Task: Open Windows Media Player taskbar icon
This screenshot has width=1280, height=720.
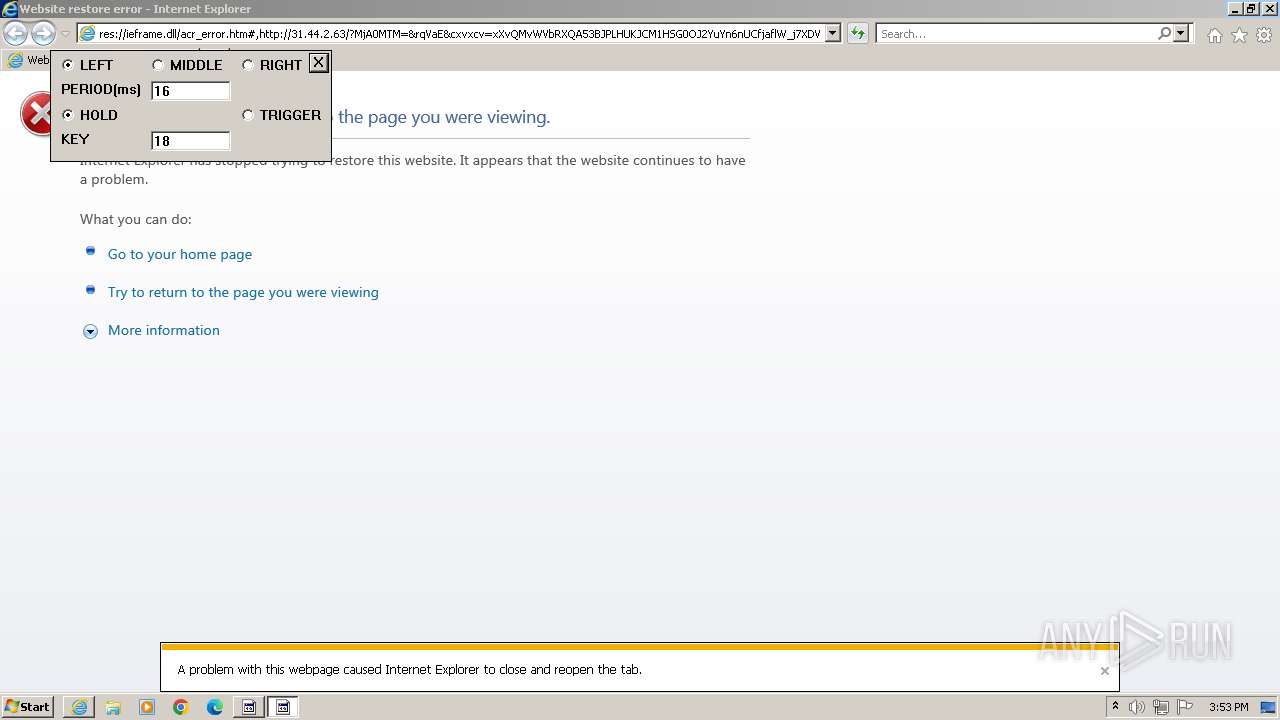Action: [147, 707]
